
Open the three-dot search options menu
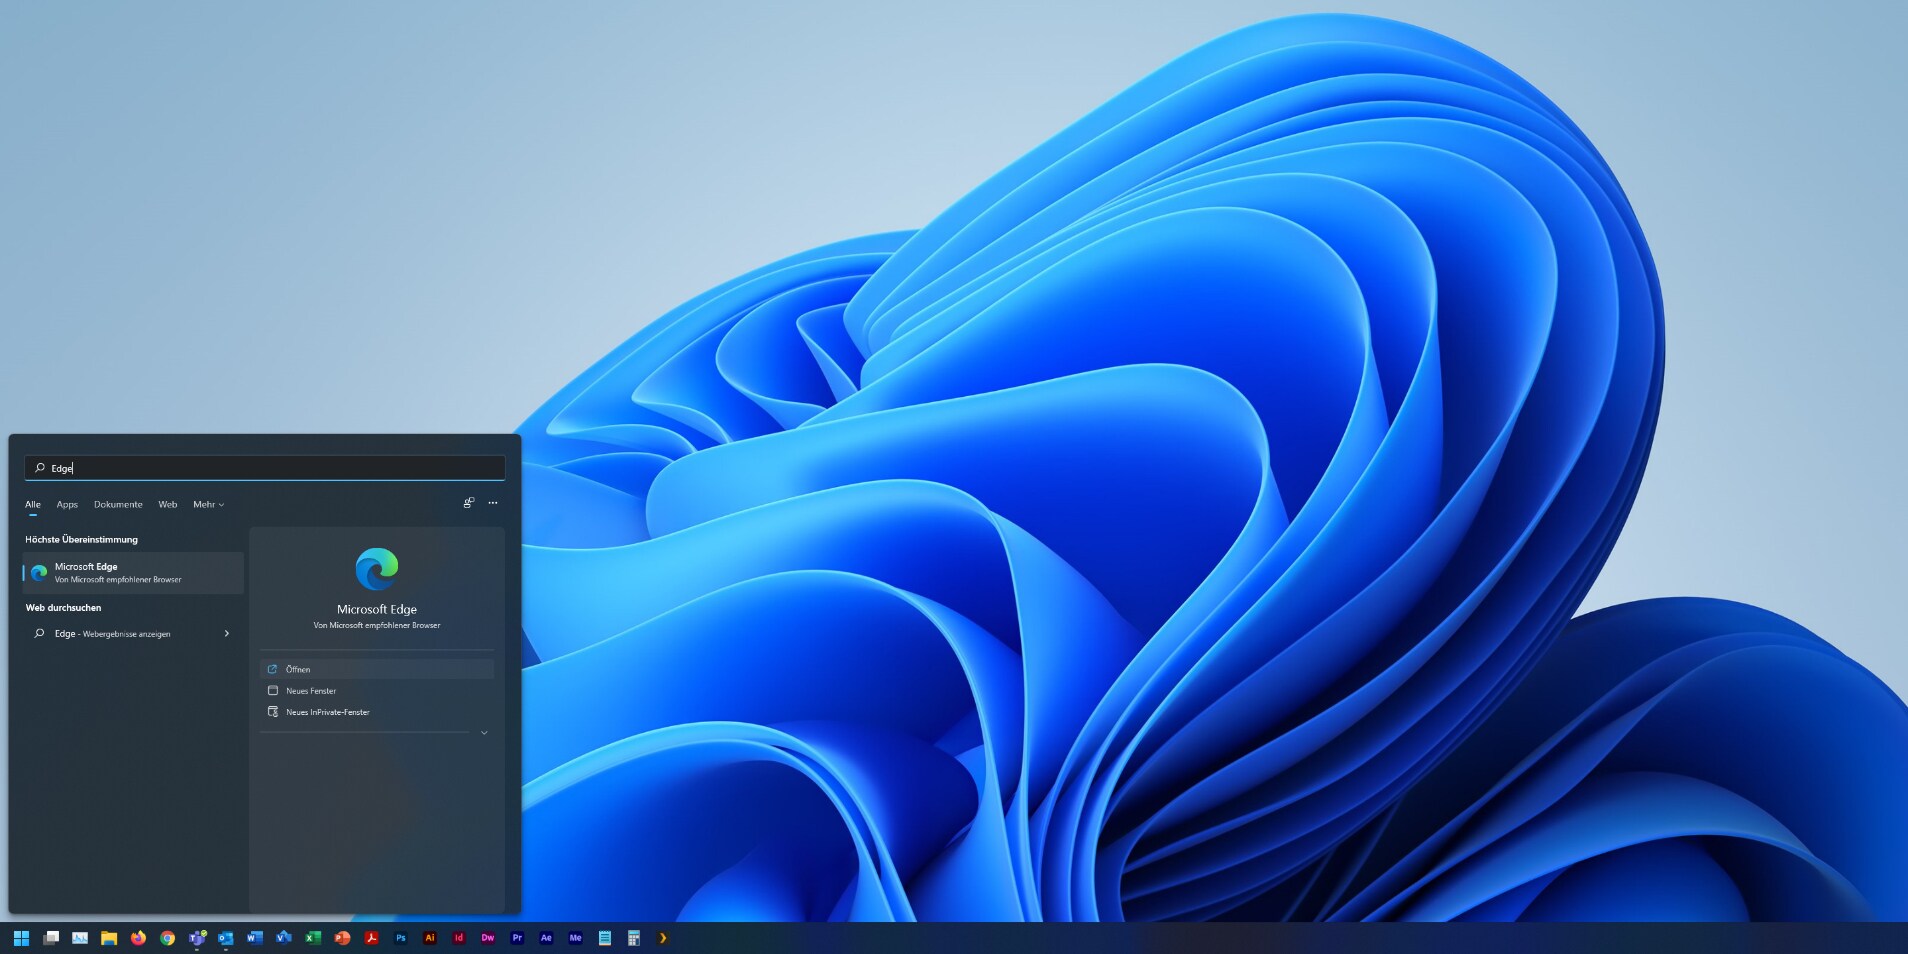pos(493,503)
